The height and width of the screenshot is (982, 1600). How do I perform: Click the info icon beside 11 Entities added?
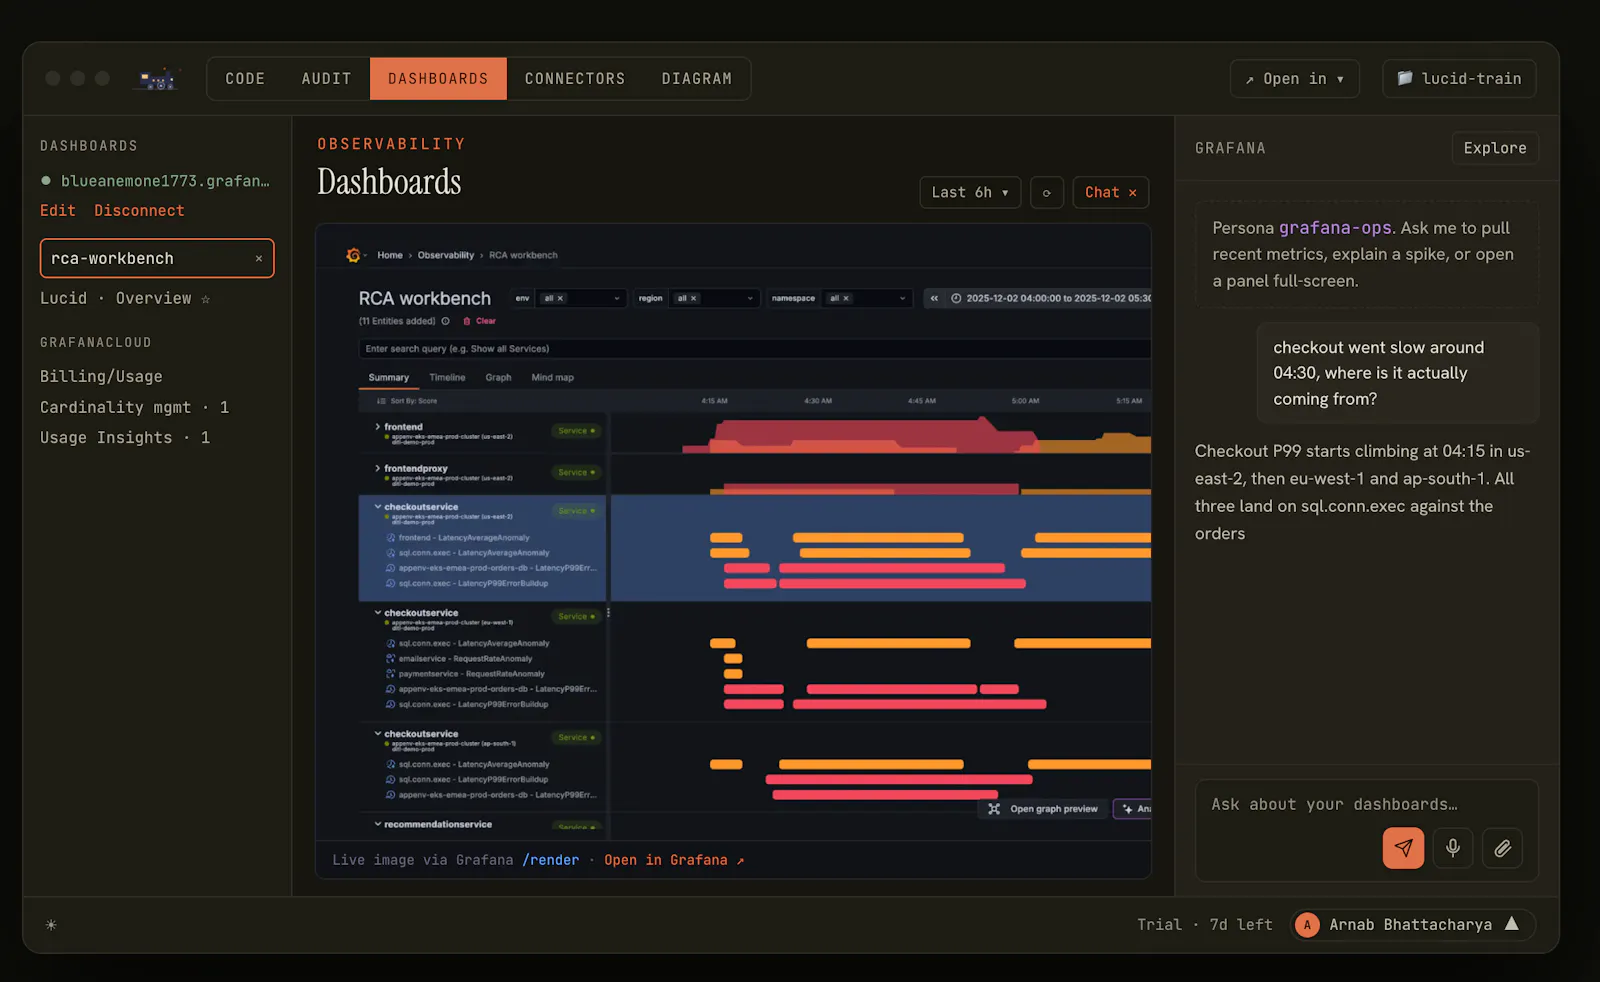click(x=445, y=321)
